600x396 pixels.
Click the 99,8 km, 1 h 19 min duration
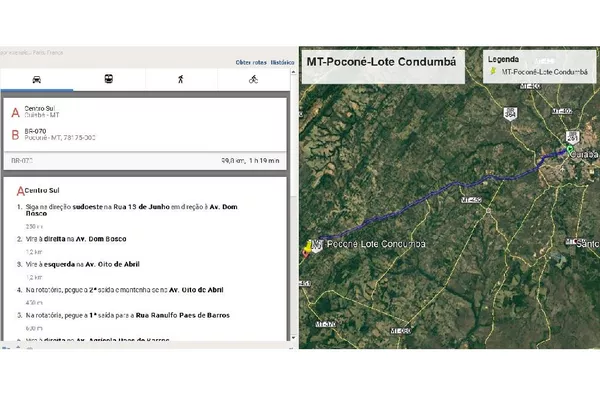click(x=250, y=161)
